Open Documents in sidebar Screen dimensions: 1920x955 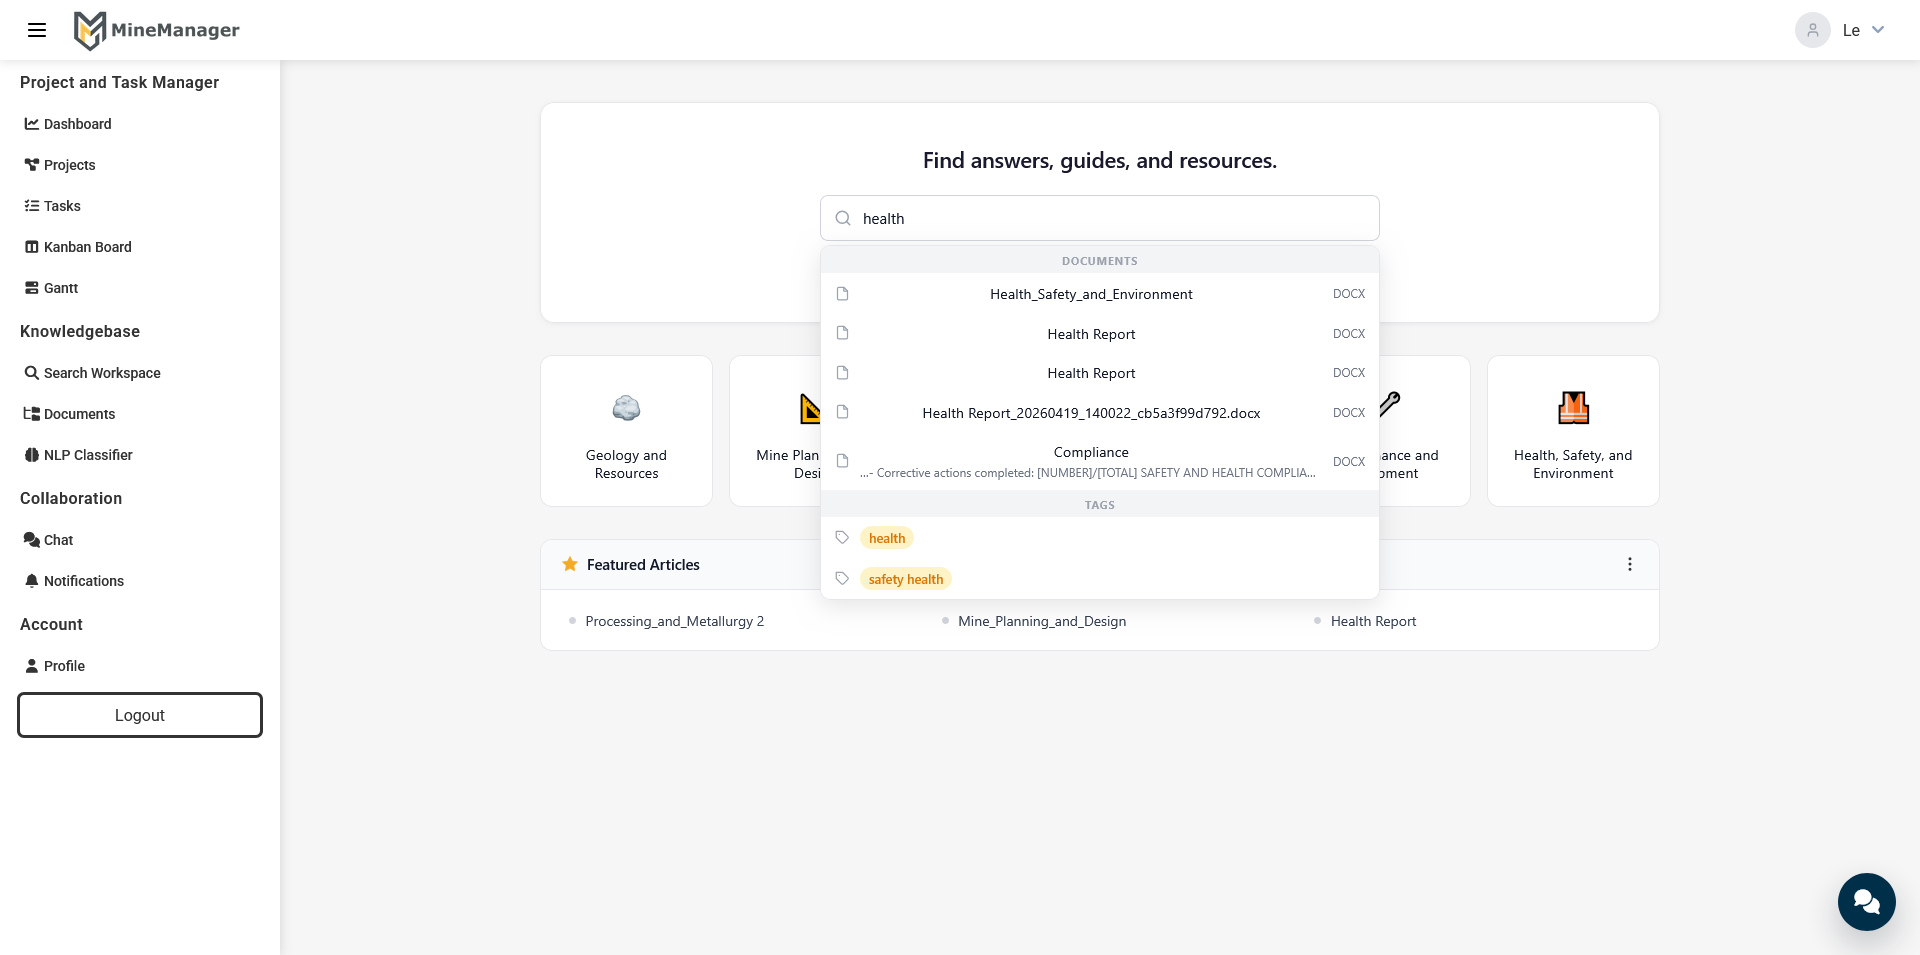(70, 414)
